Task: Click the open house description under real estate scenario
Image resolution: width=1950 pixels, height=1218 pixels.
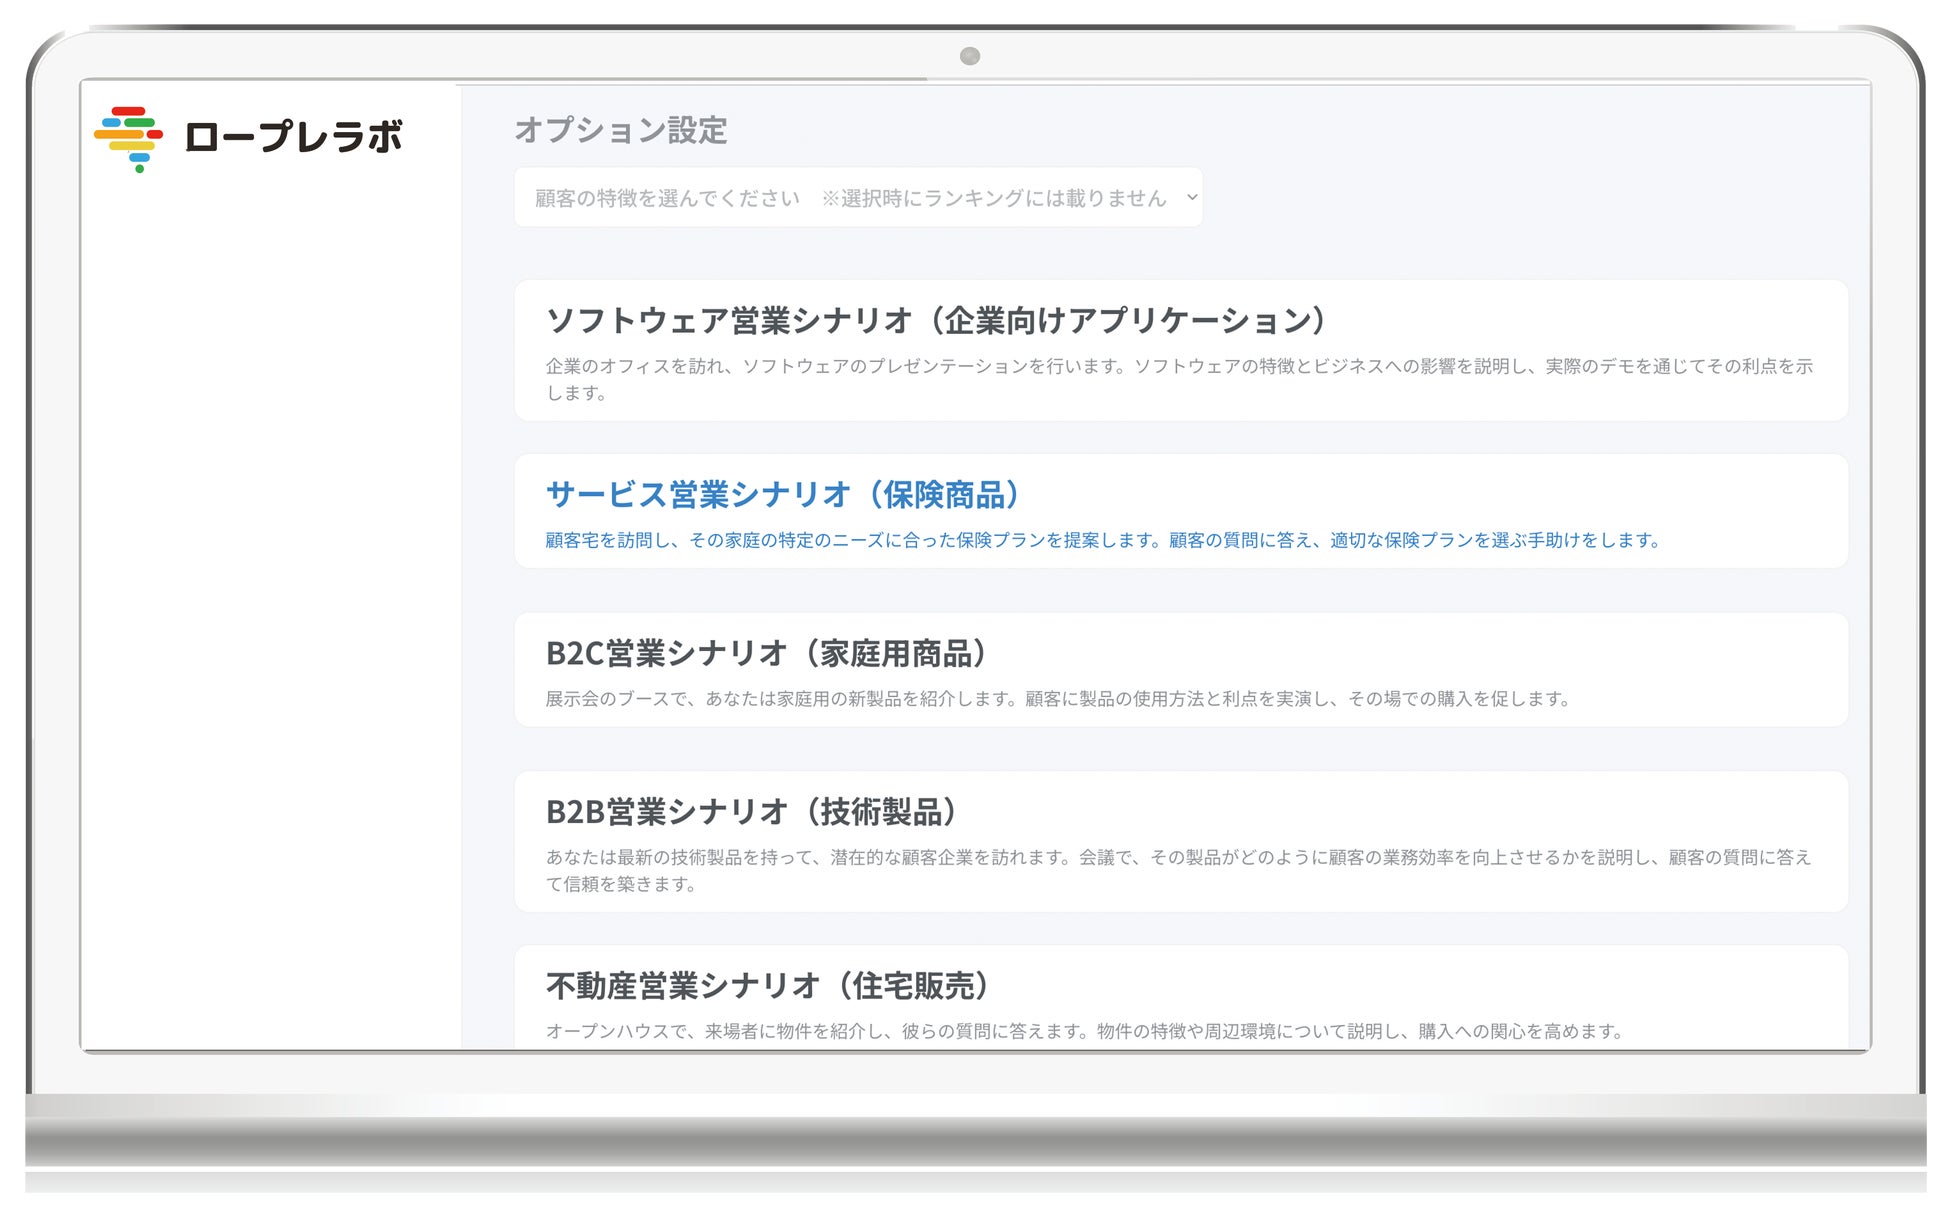Action: [x=1085, y=1031]
